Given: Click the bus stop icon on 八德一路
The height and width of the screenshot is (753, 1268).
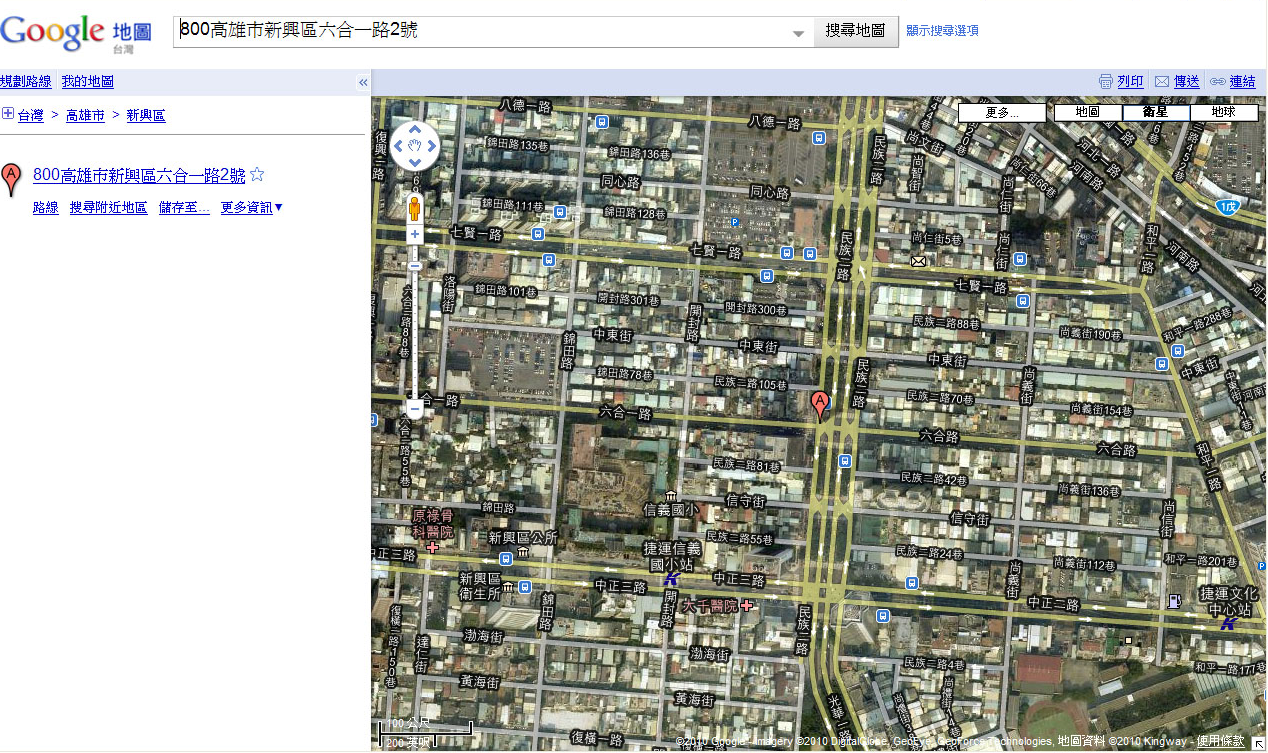Looking at the screenshot, I should [x=601, y=122].
